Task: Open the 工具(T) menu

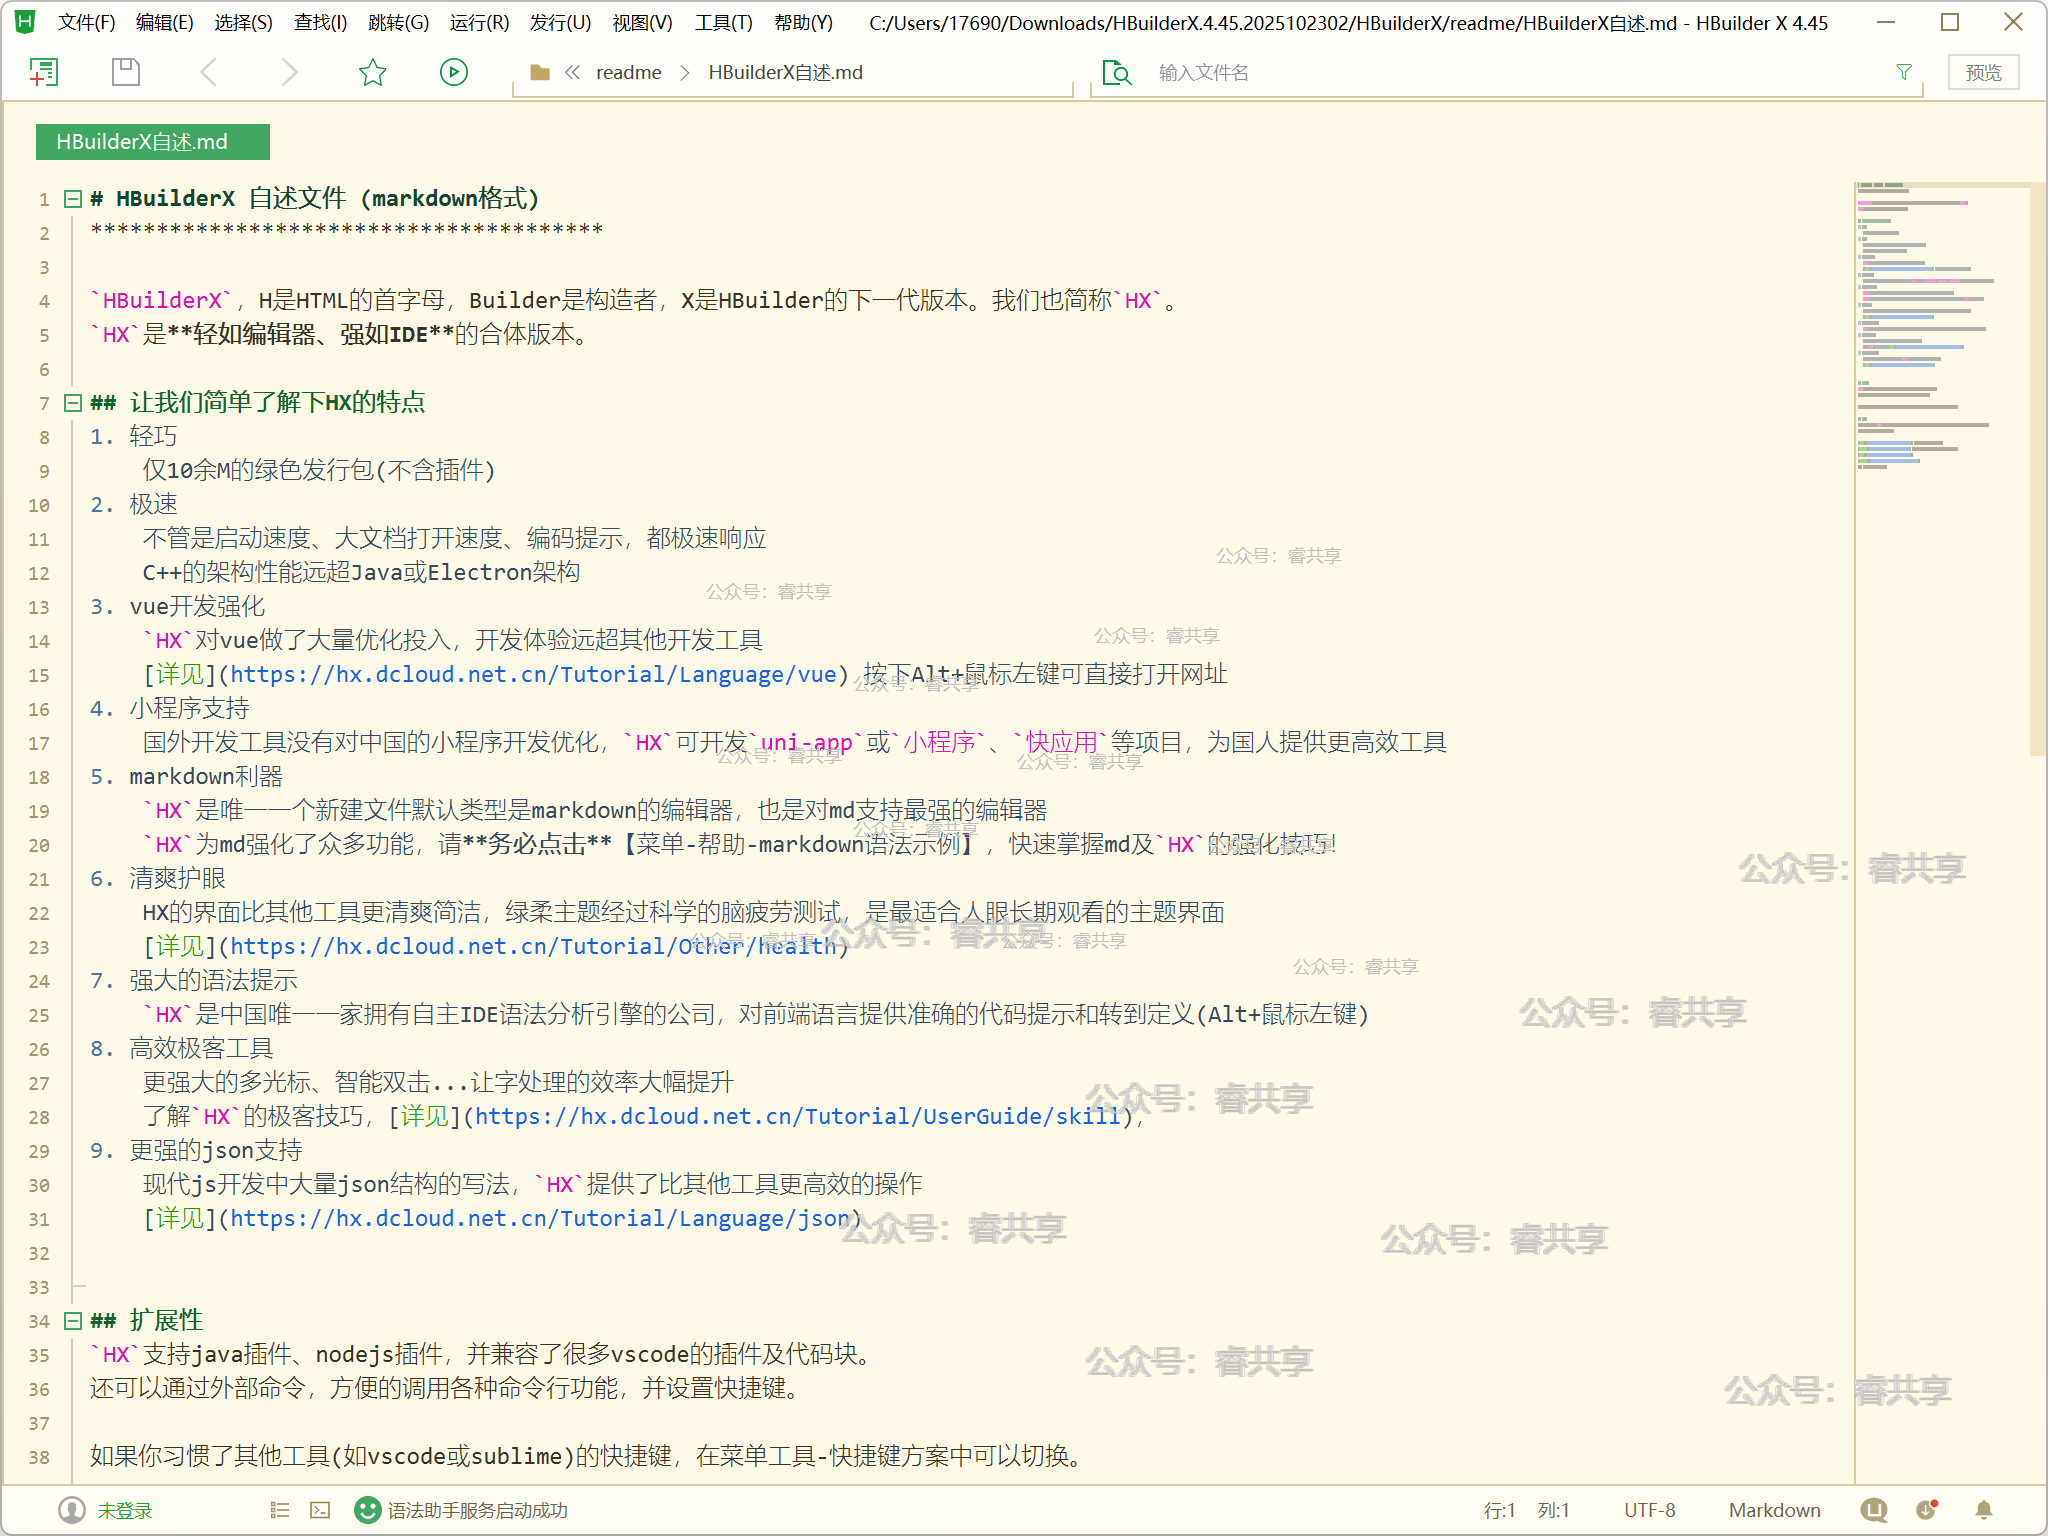Action: 723,22
